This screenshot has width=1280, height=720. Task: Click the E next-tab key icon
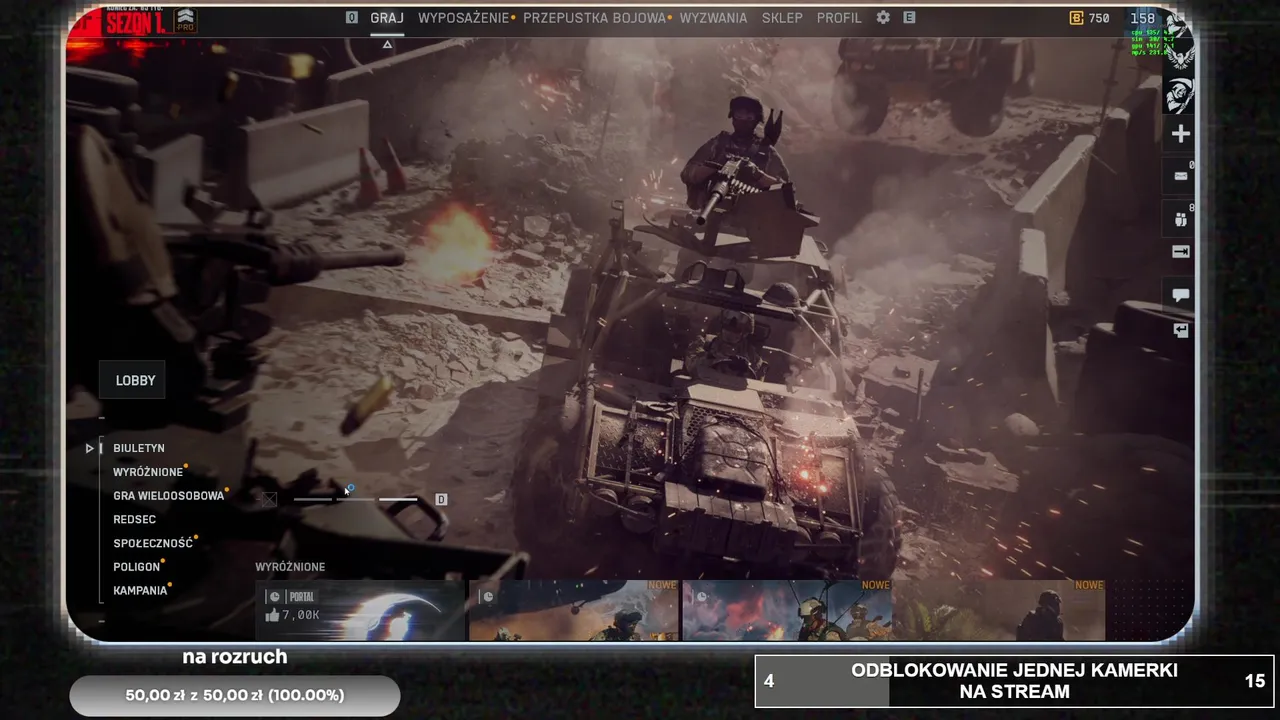[909, 18]
